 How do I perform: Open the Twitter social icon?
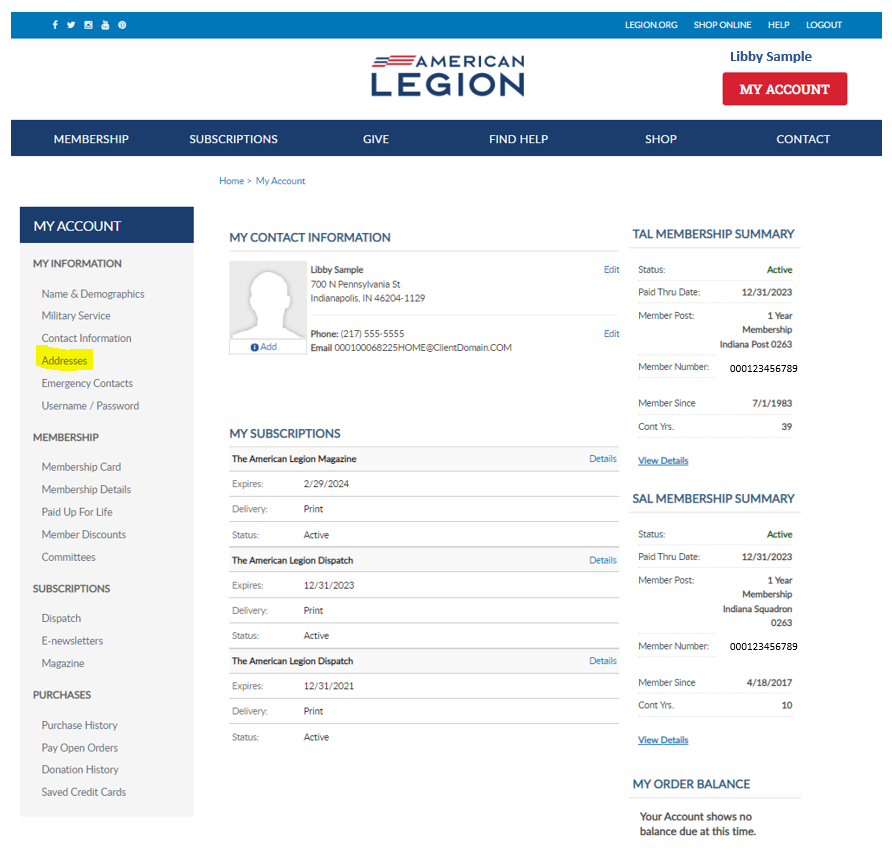point(71,24)
